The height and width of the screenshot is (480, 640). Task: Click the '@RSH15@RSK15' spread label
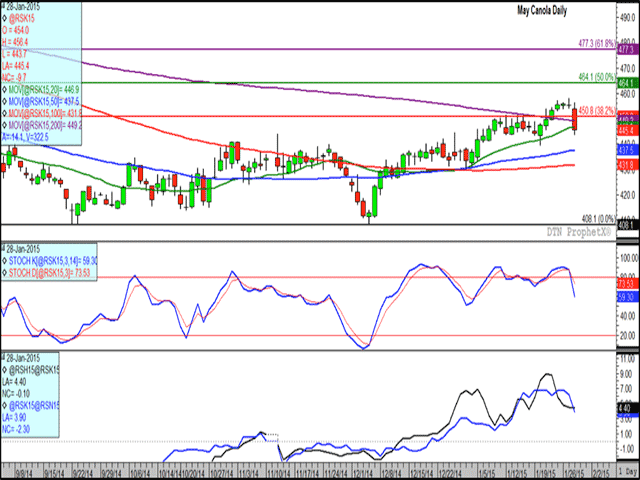pyautogui.click(x=34, y=370)
